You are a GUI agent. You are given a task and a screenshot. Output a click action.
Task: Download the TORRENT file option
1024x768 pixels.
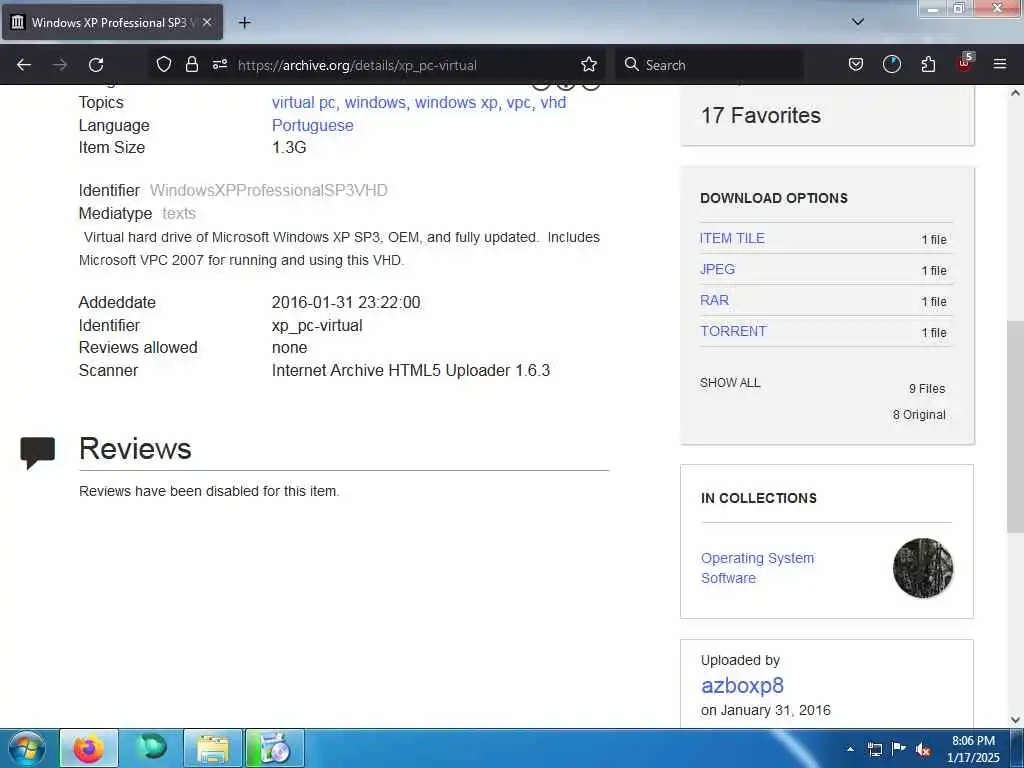click(x=733, y=331)
